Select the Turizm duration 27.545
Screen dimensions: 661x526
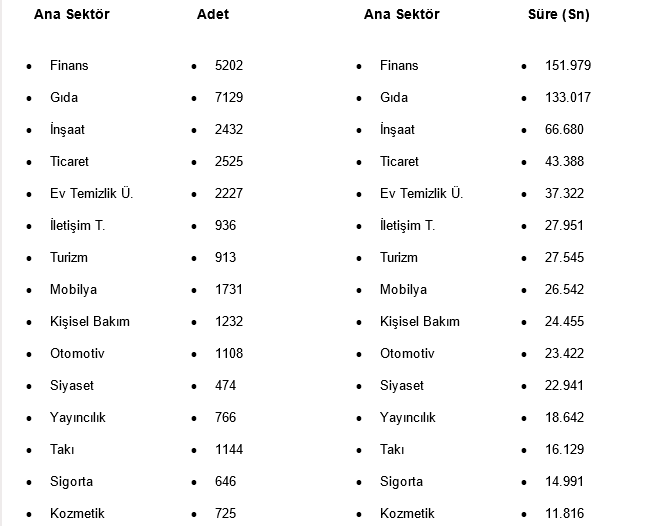tap(564, 258)
